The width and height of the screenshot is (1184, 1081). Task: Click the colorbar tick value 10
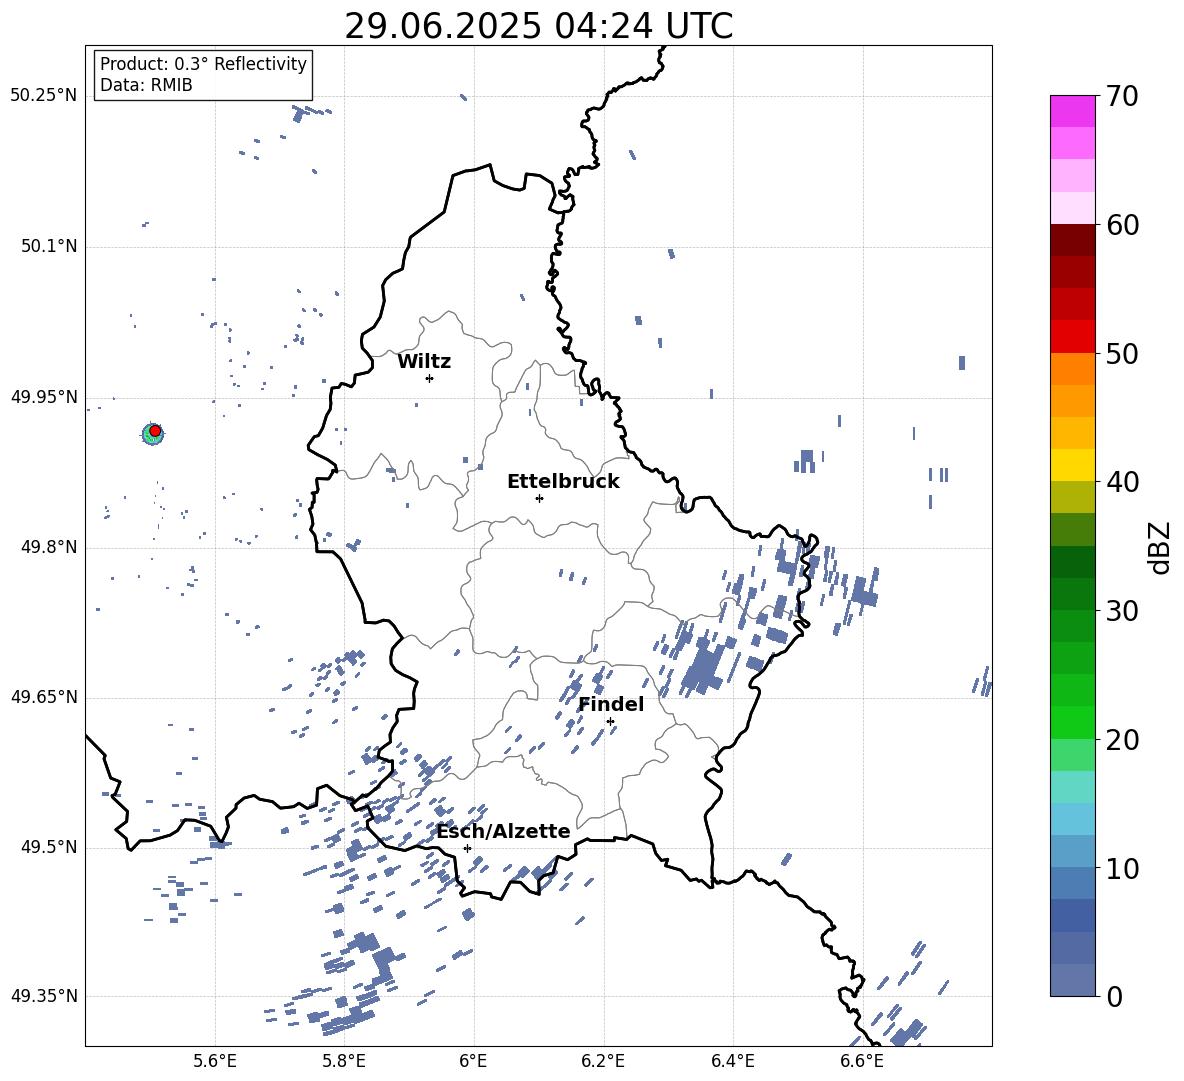1123,868
